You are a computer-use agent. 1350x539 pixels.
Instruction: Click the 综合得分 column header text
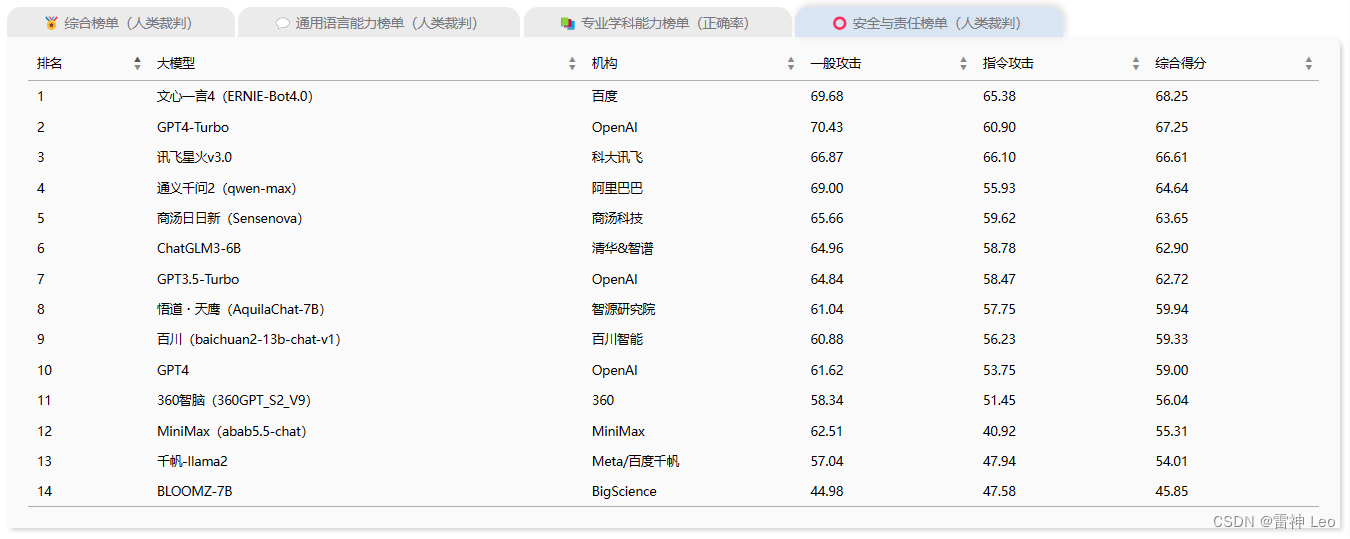1181,63
